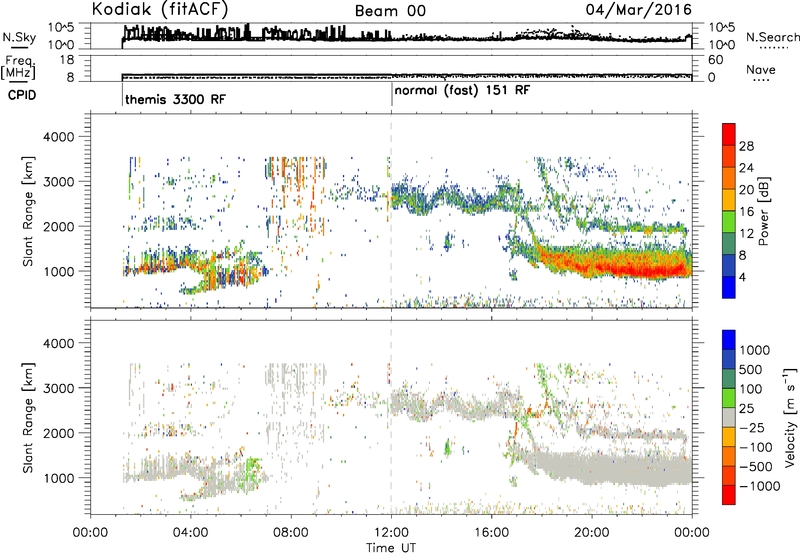Click the gray velocity band near 22:00
The width and height of the screenshot is (800, 554).
pos(641,470)
